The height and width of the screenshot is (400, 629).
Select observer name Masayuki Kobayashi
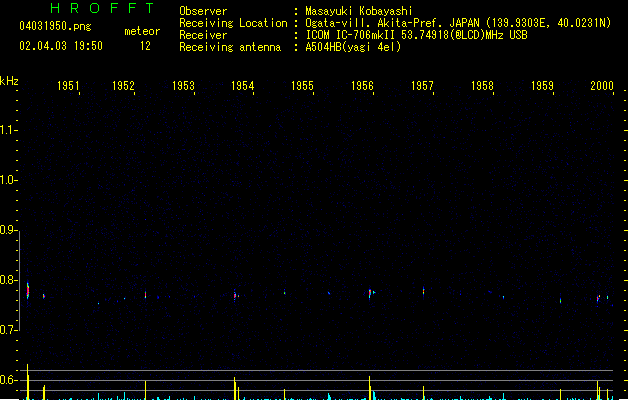(359, 11)
